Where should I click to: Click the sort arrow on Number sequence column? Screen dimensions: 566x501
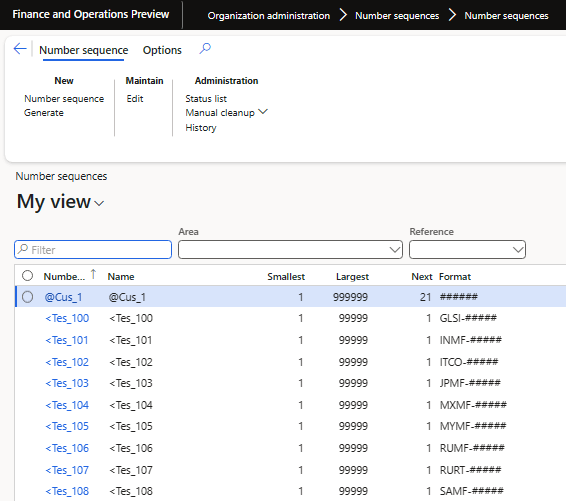click(x=93, y=275)
